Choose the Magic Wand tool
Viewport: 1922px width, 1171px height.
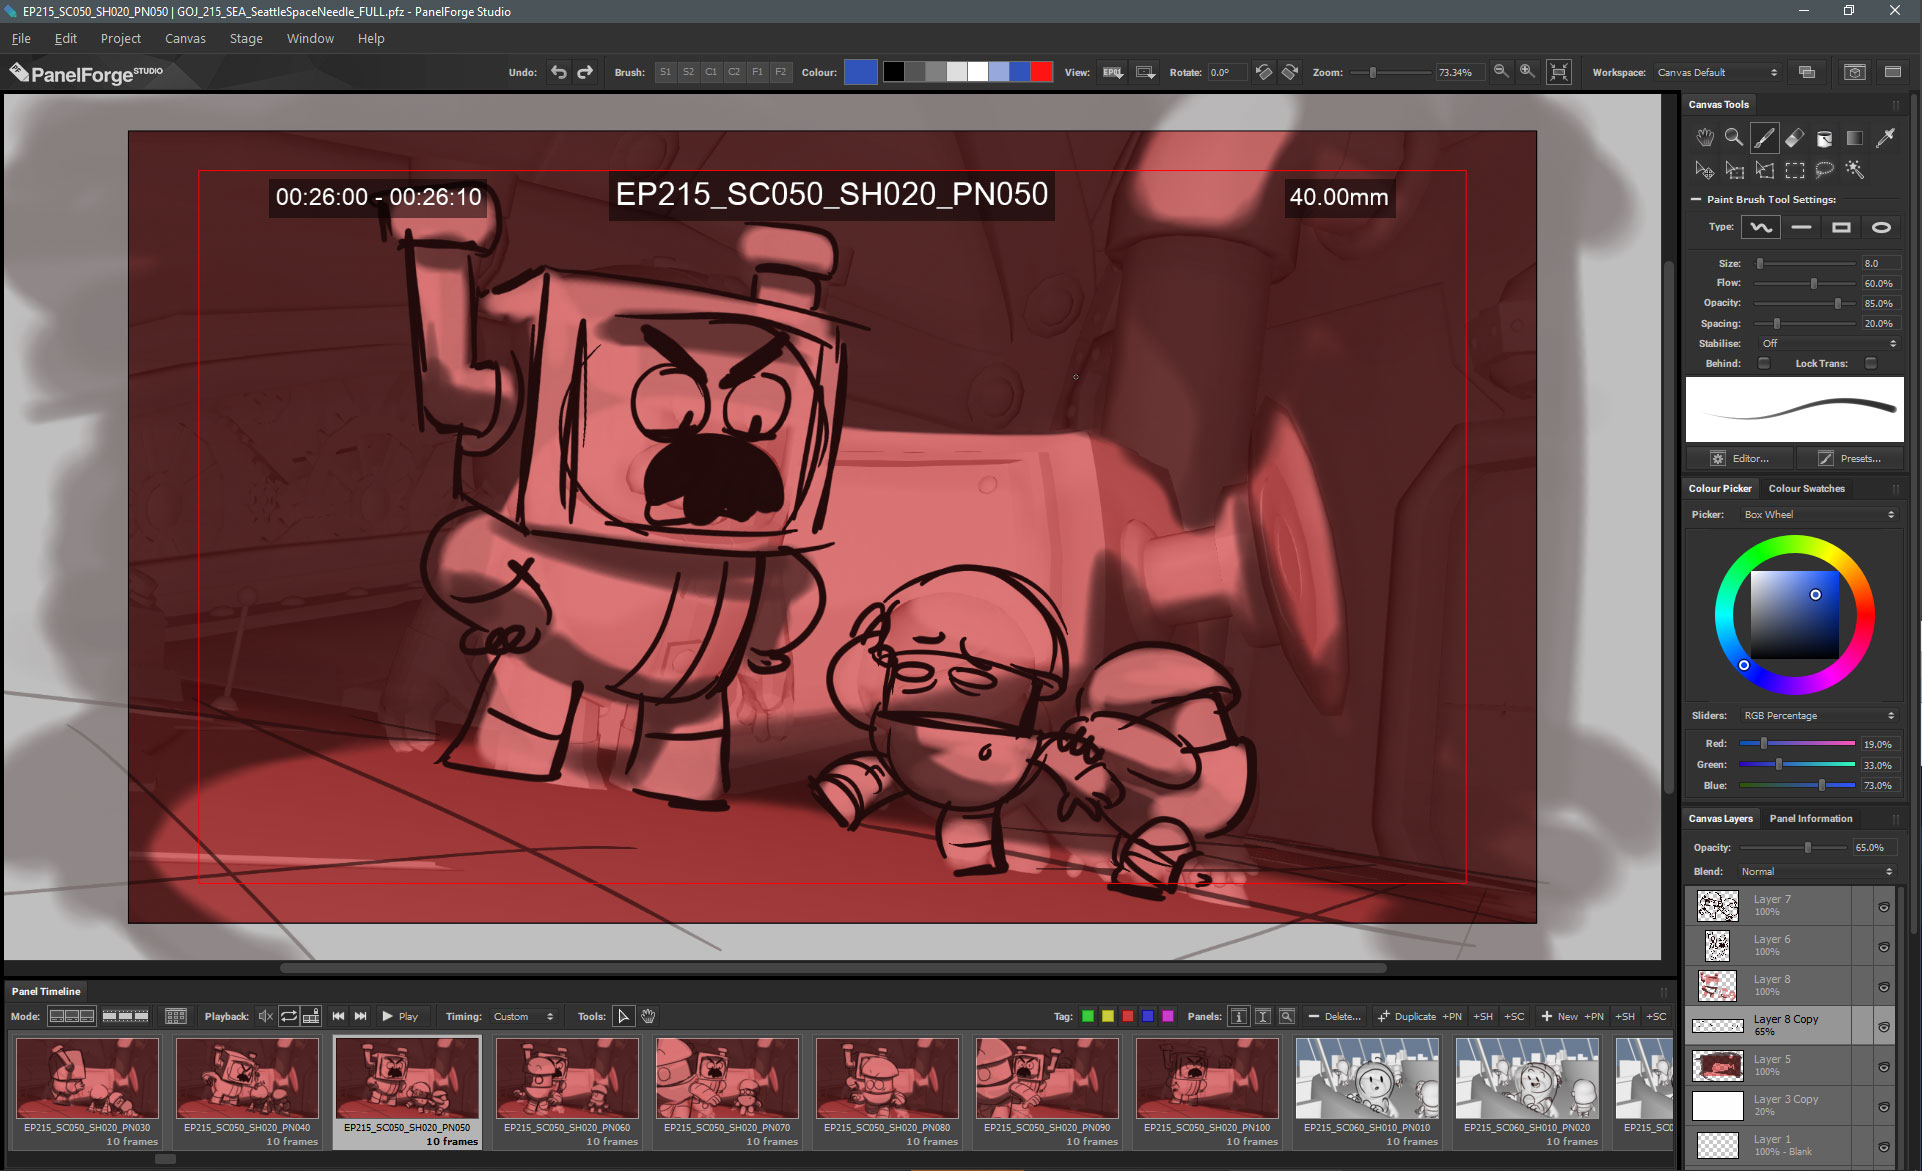pyautogui.click(x=1856, y=170)
